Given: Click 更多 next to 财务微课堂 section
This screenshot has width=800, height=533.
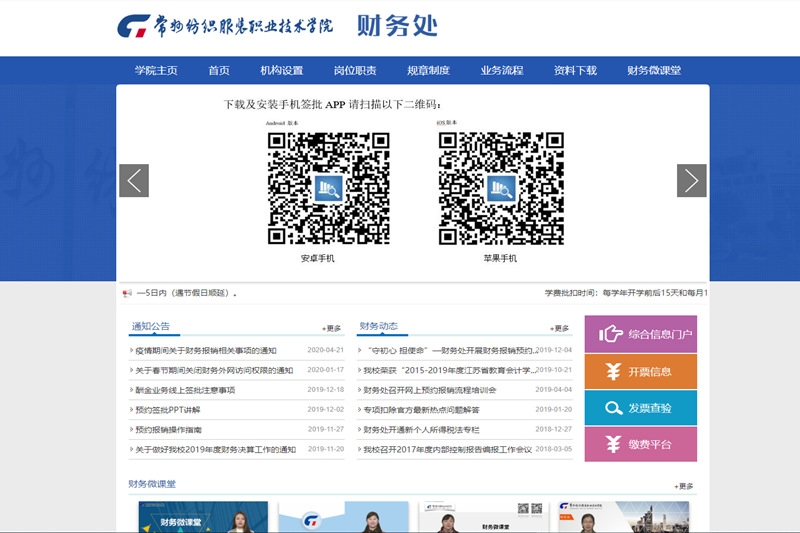Looking at the screenshot, I should click(x=684, y=486).
